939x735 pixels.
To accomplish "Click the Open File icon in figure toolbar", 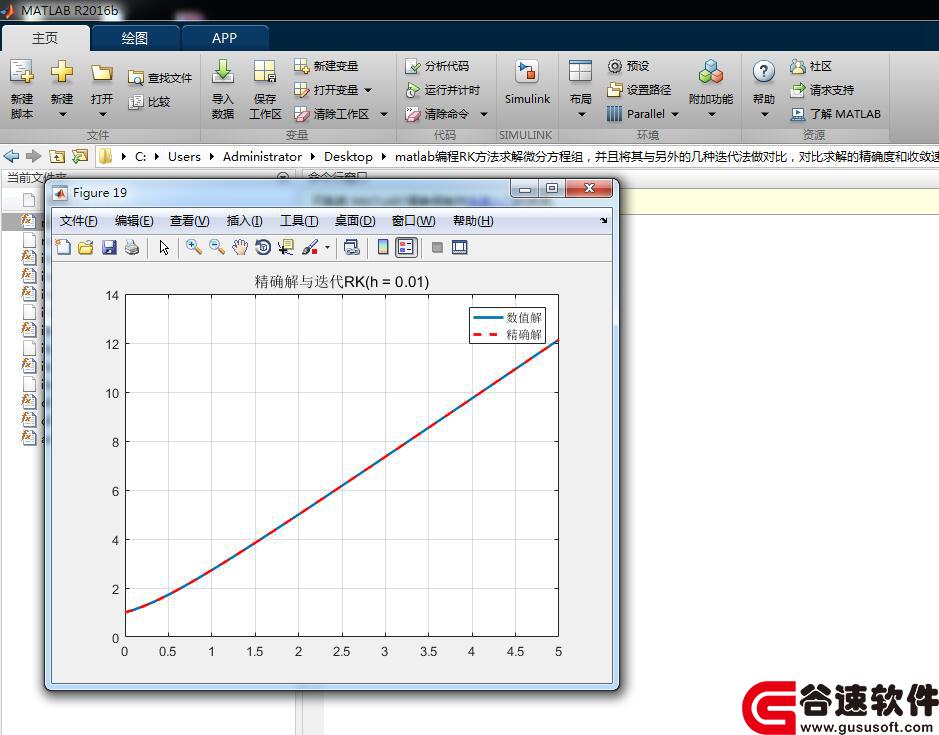I will pos(86,247).
